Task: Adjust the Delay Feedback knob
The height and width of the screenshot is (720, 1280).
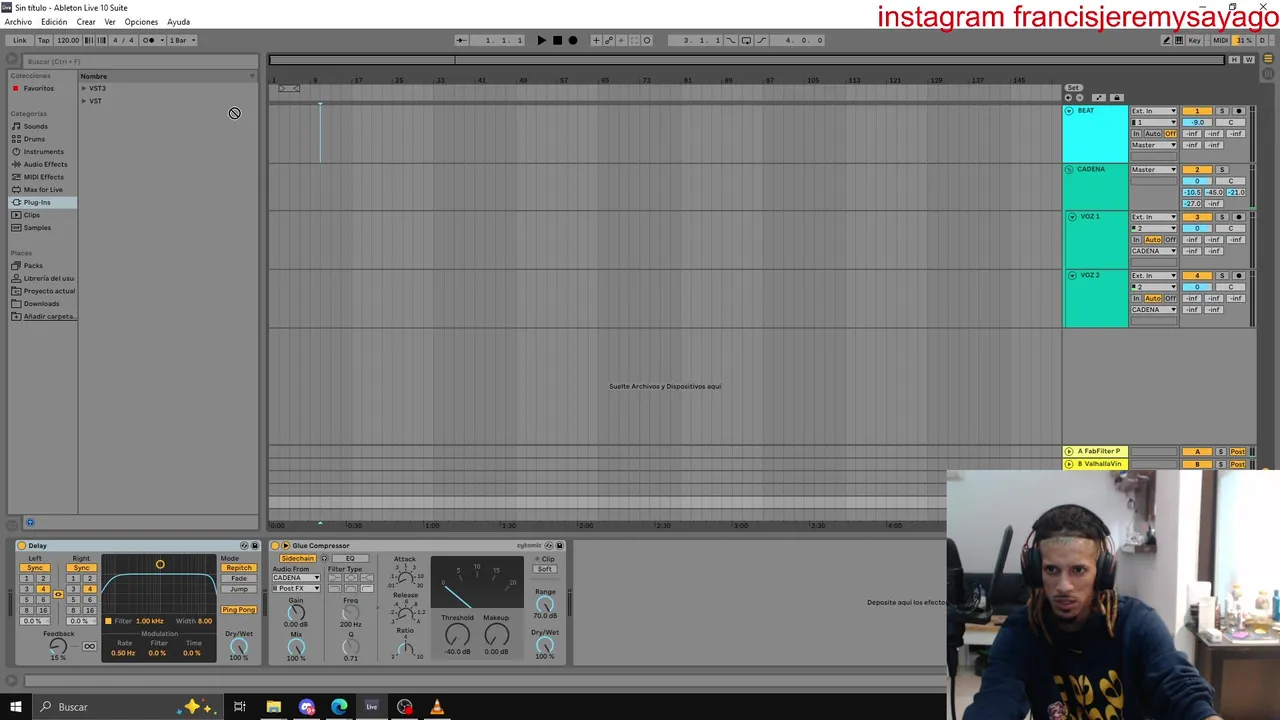Action: (58, 646)
